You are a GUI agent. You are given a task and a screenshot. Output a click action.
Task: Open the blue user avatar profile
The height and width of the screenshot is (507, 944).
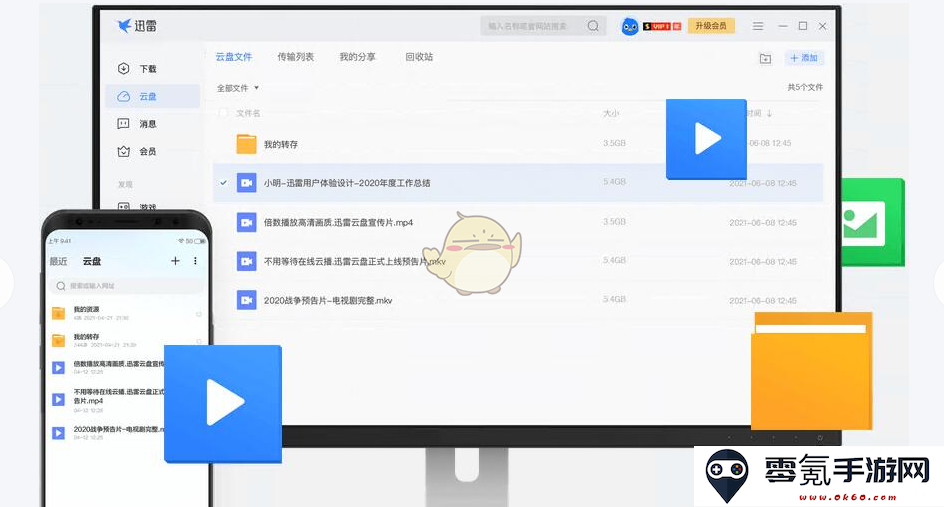pyautogui.click(x=630, y=26)
